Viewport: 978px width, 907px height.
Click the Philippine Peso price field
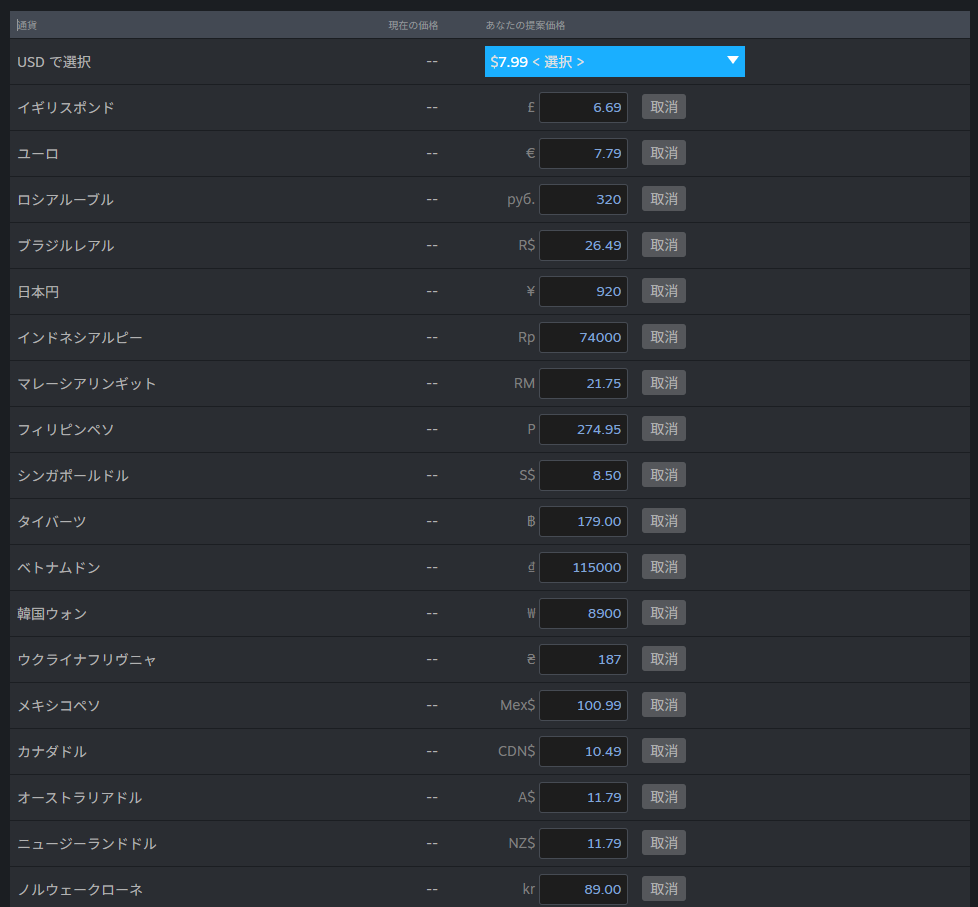click(583, 430)
